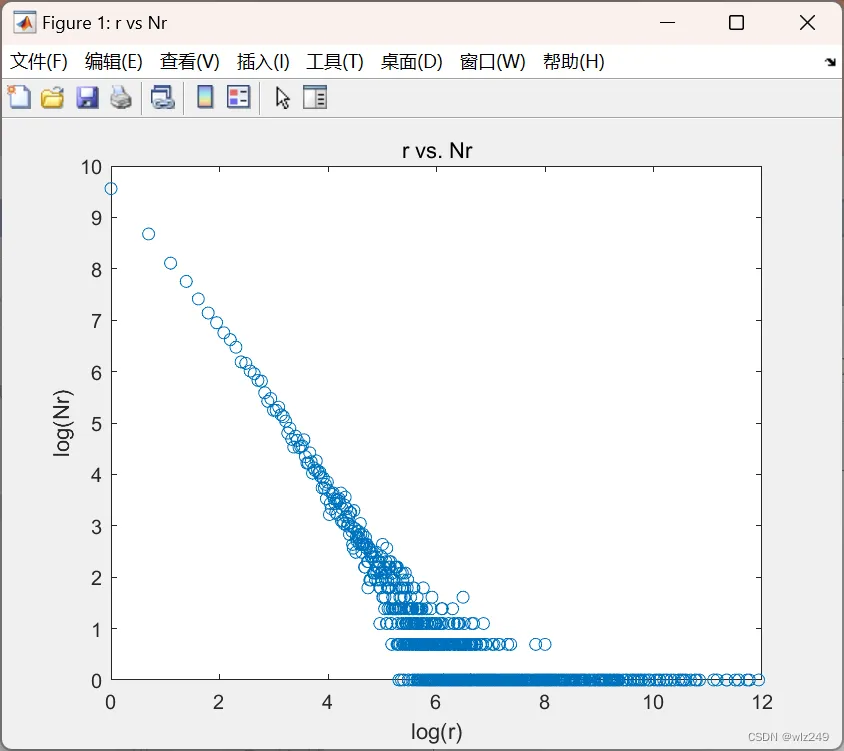Click the y-axis tick label 5
The width and height of the screenshot is (844, 751).
pyautogui.click(x=96, y=424)
